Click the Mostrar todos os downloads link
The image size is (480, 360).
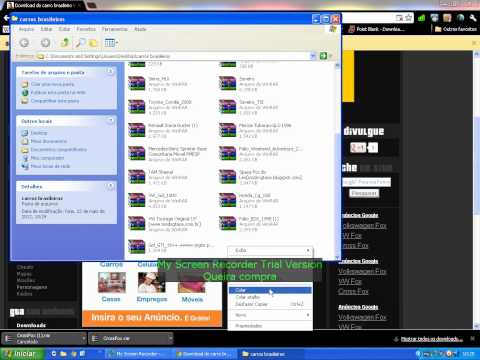click(431, 339)
